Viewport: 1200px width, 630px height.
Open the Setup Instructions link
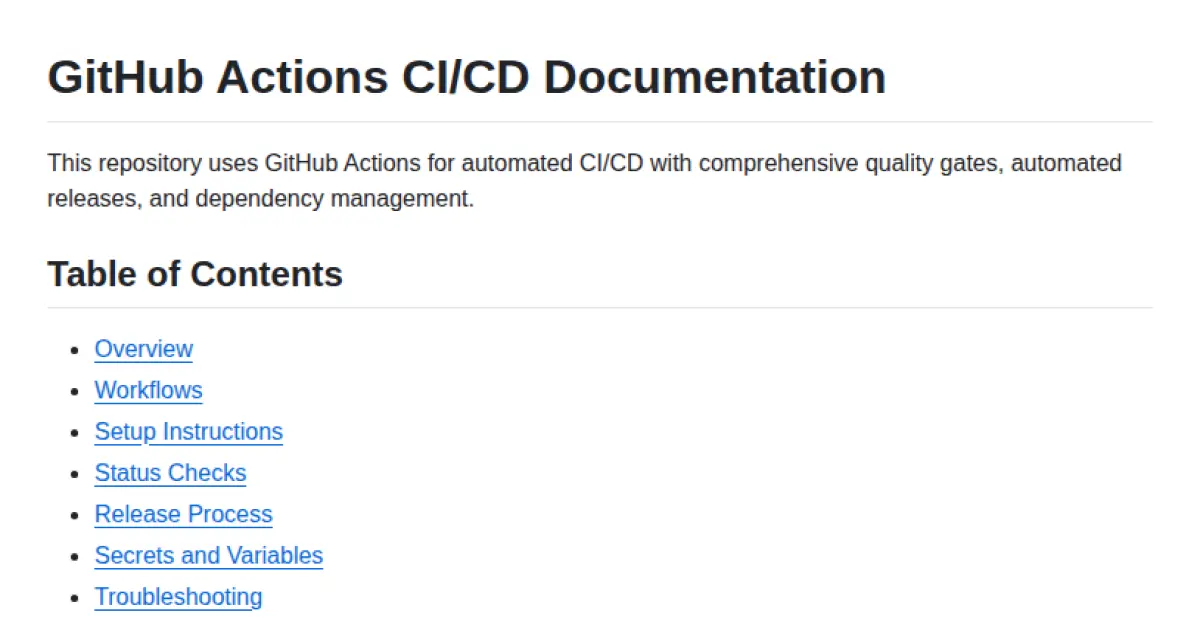(x=188, y=432)
